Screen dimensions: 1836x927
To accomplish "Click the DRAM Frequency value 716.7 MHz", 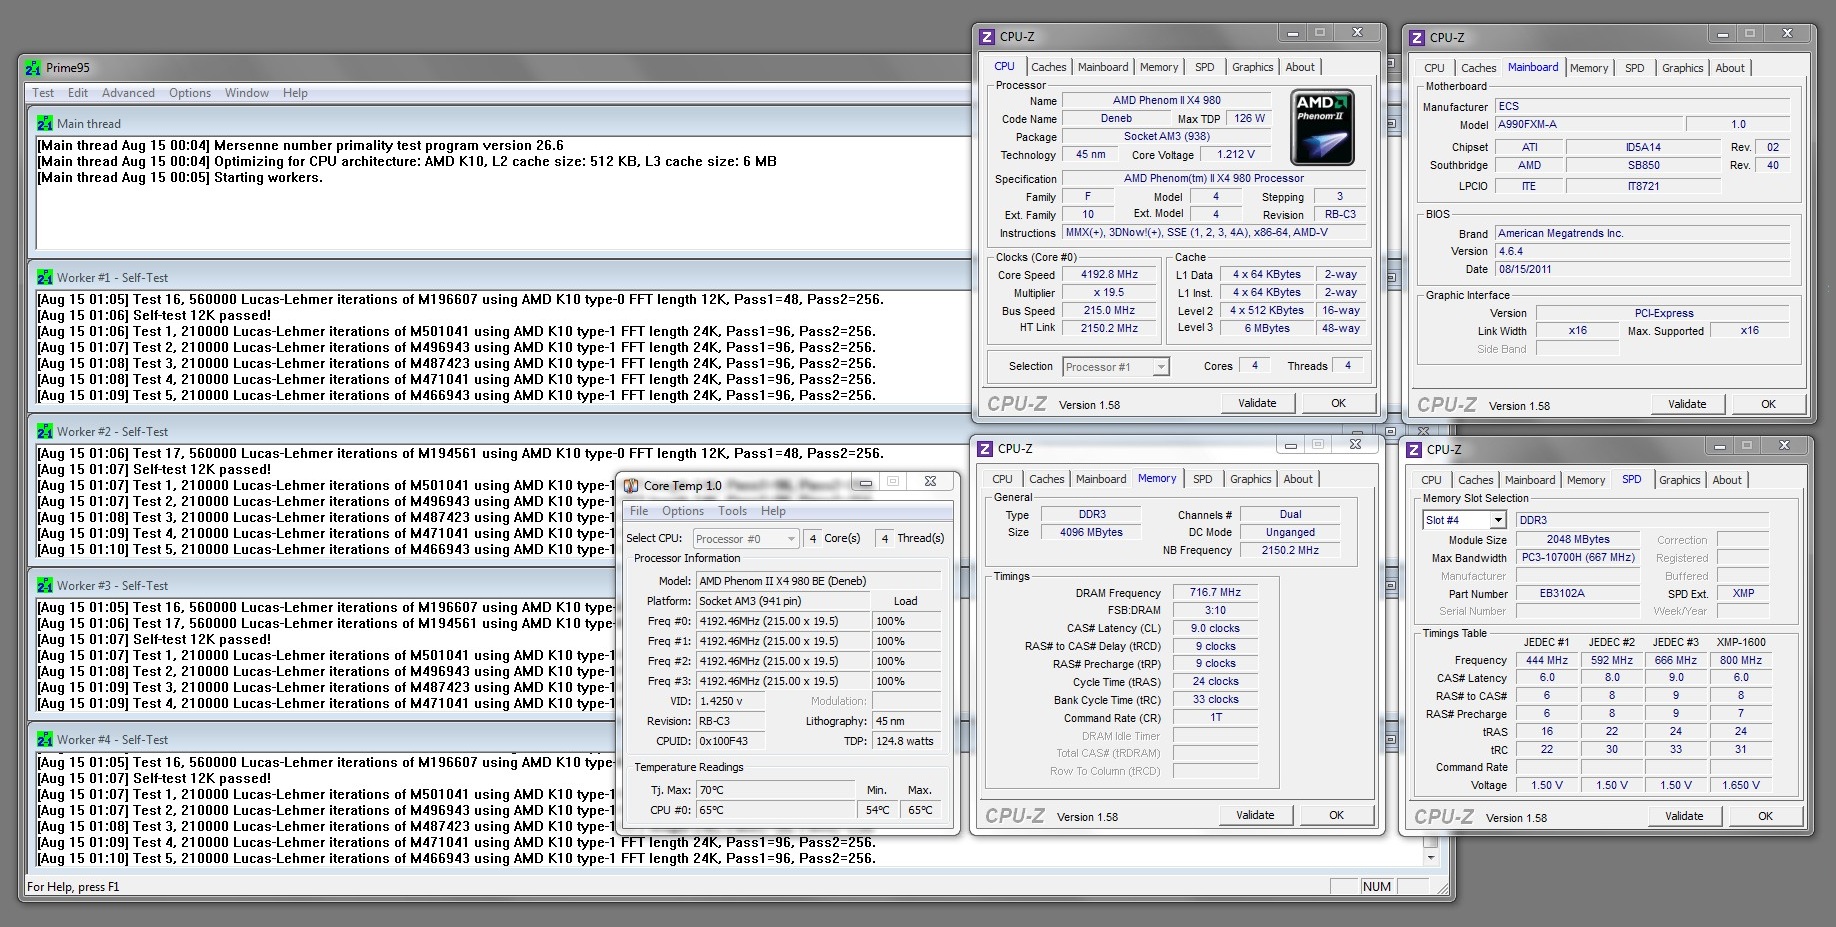I will coord(1215,592).
